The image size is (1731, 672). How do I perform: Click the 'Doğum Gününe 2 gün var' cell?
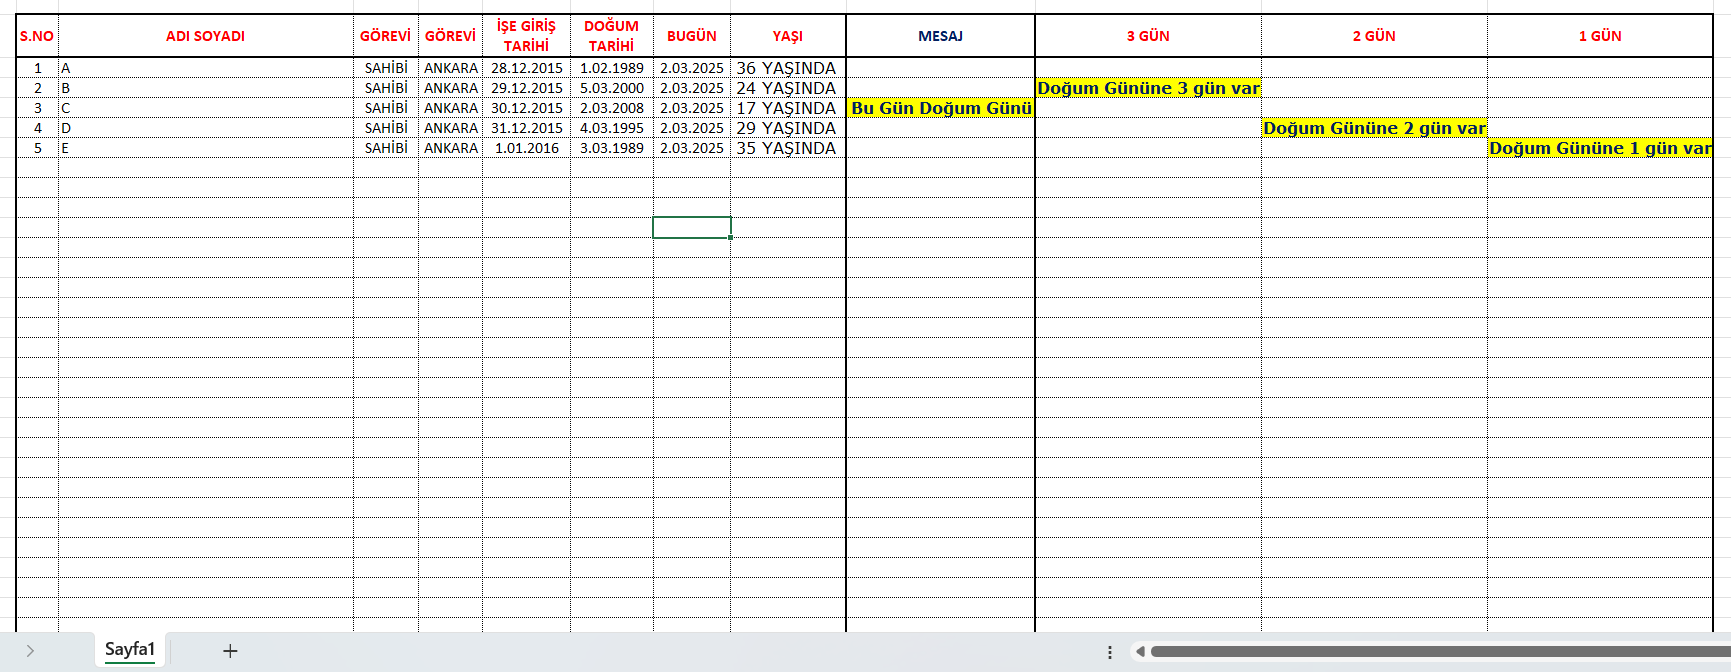click(1374, 128)
